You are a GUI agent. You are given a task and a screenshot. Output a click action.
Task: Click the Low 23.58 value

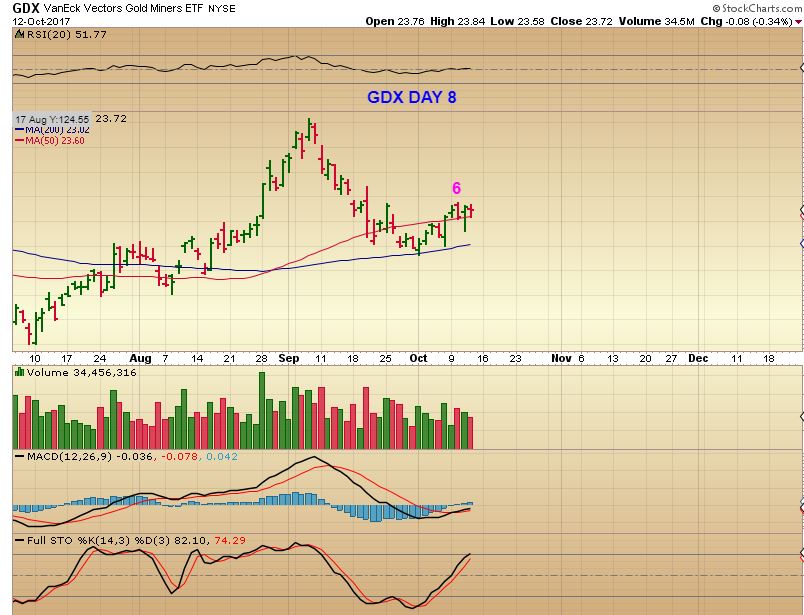pyautogui.click(x=517, y=22)
